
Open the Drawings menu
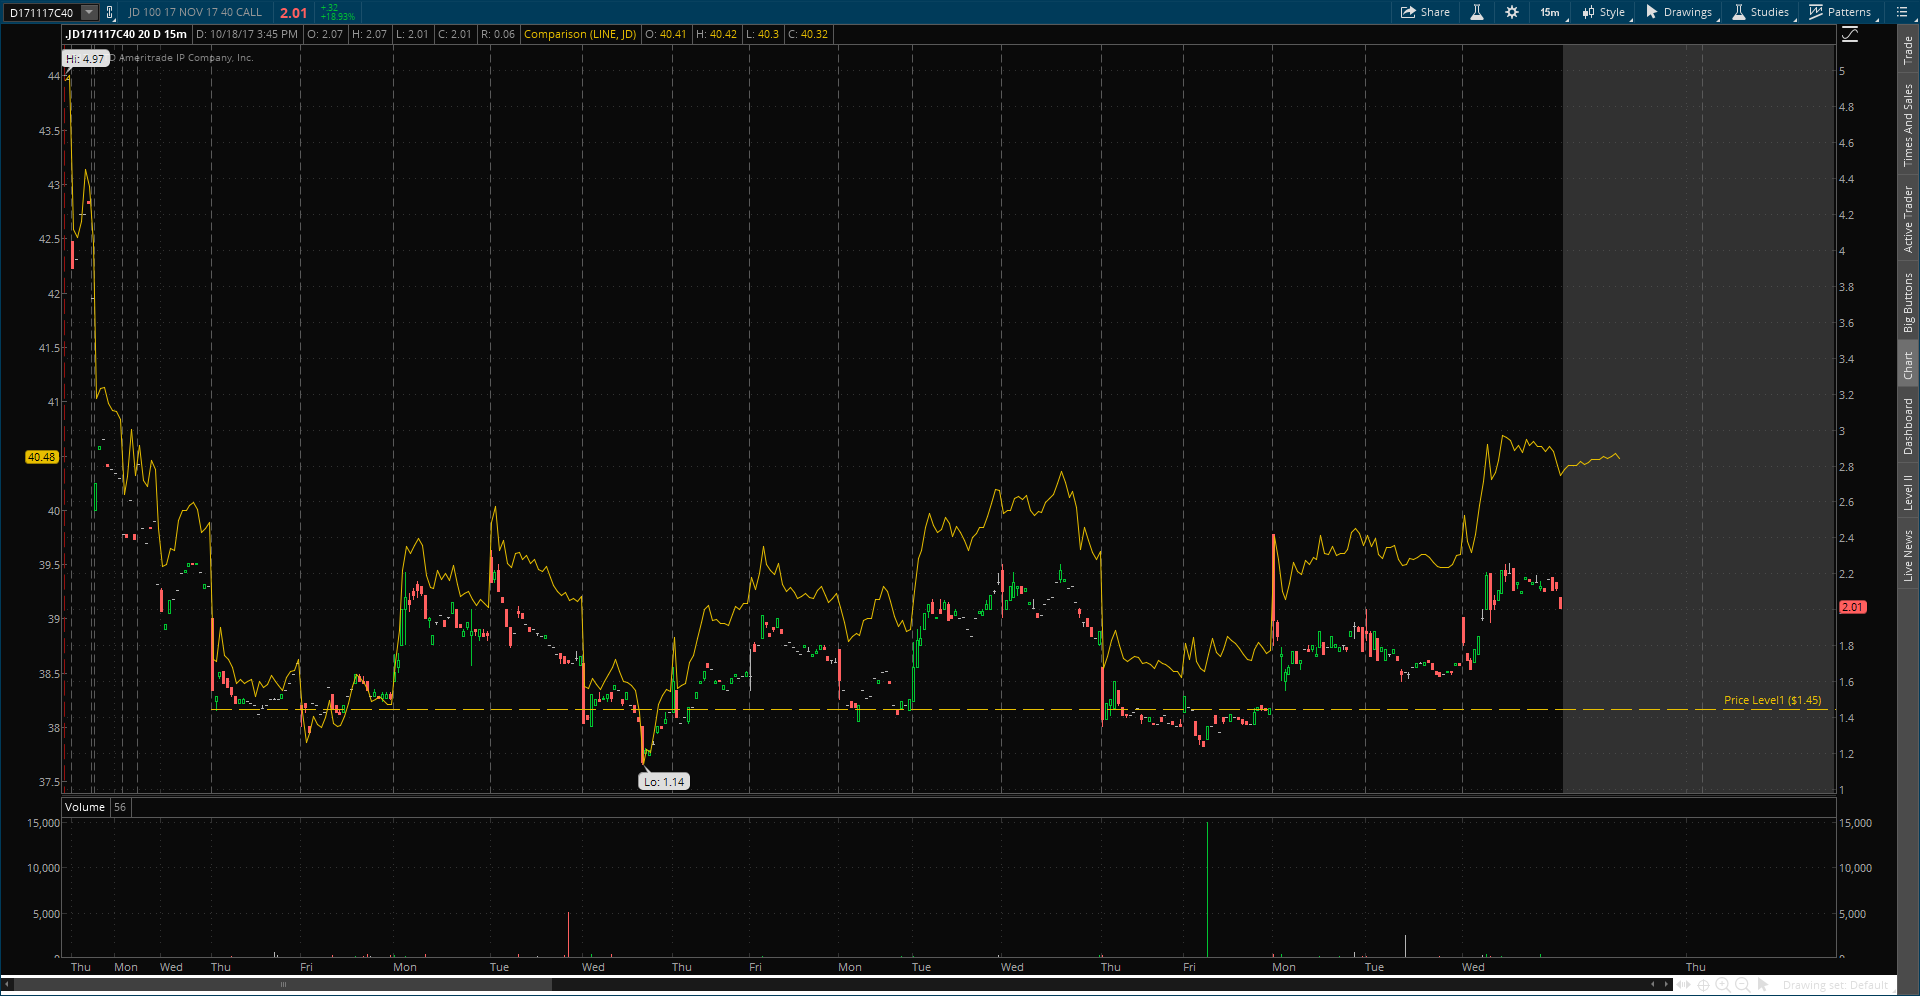coord(1679,12)
